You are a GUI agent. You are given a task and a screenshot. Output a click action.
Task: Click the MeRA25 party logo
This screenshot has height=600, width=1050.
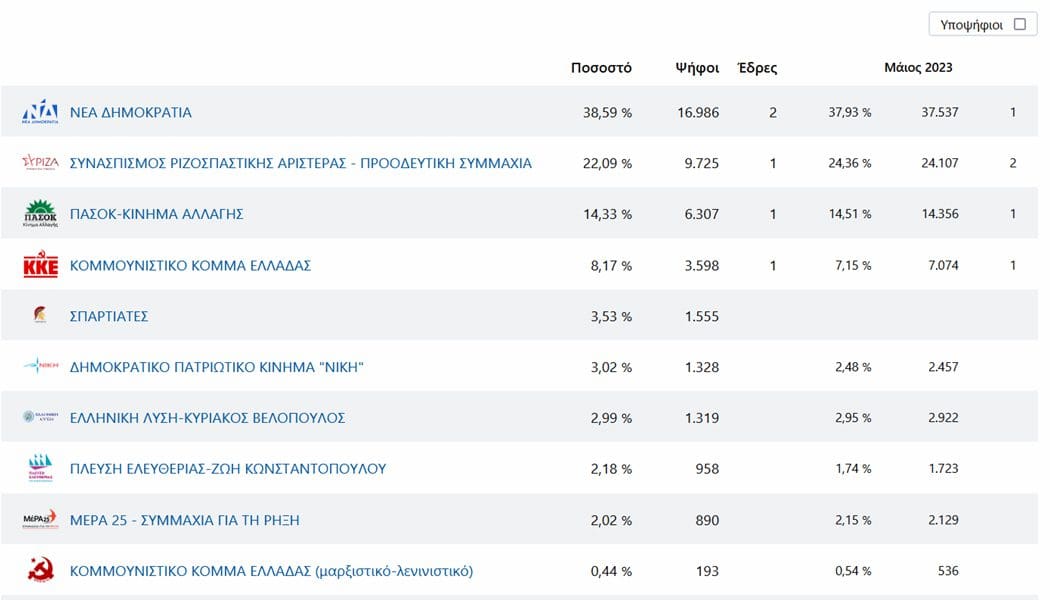click(40, 519)
